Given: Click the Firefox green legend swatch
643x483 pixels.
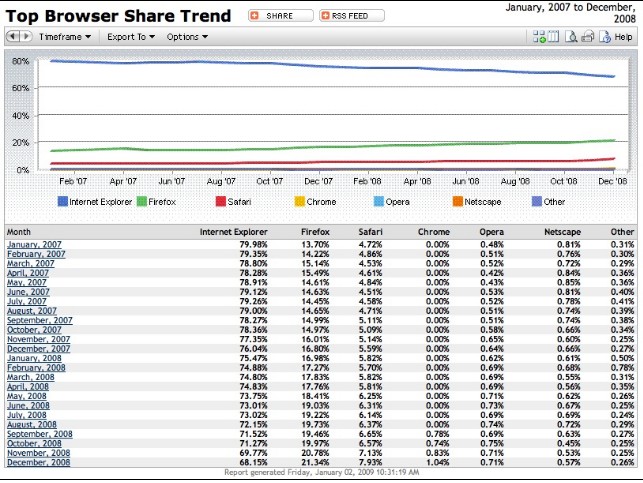Looking at the screenshot, I should pyautogui.click(x=141, y=201).
